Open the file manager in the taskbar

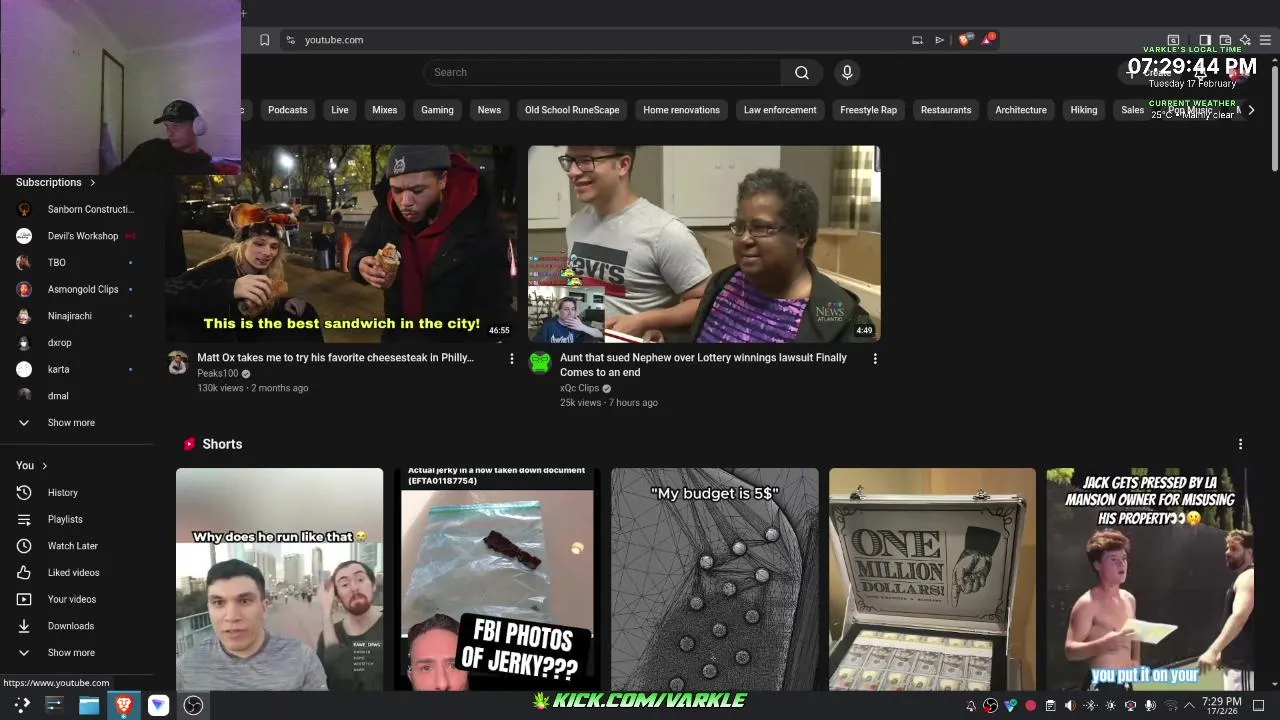[x=89, y=705]
